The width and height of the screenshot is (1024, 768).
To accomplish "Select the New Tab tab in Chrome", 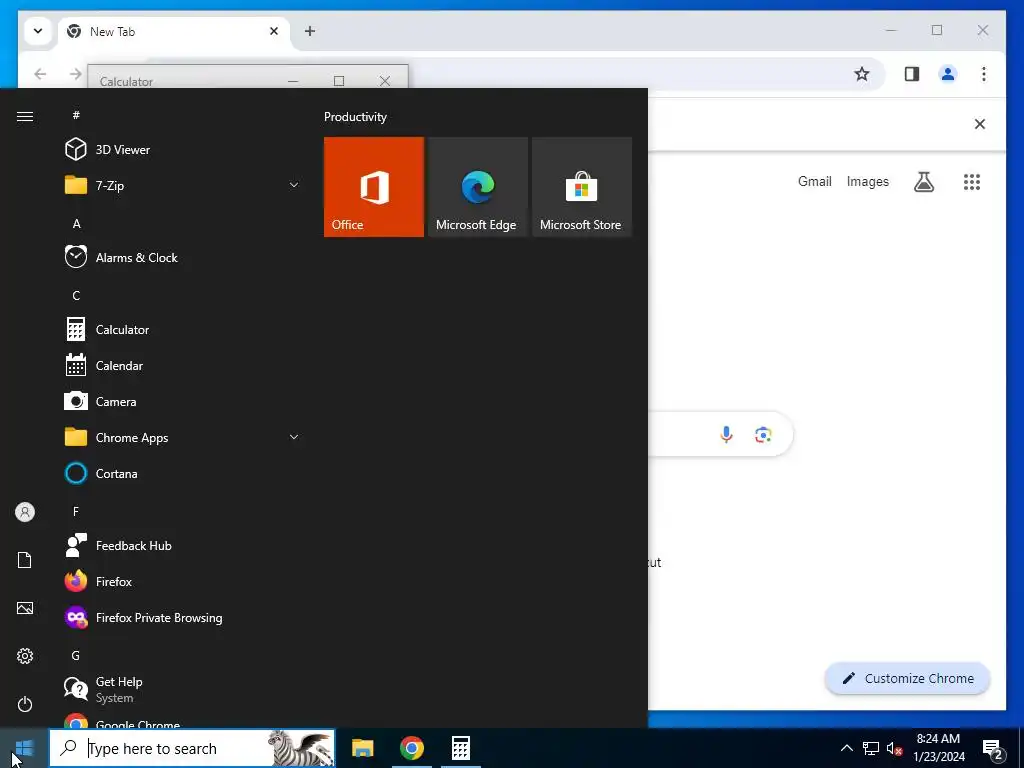I will tap(175, 31).
